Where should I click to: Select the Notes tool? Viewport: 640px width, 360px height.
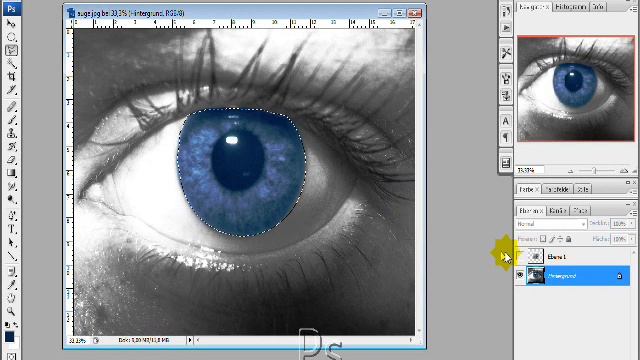coord(11,271)
